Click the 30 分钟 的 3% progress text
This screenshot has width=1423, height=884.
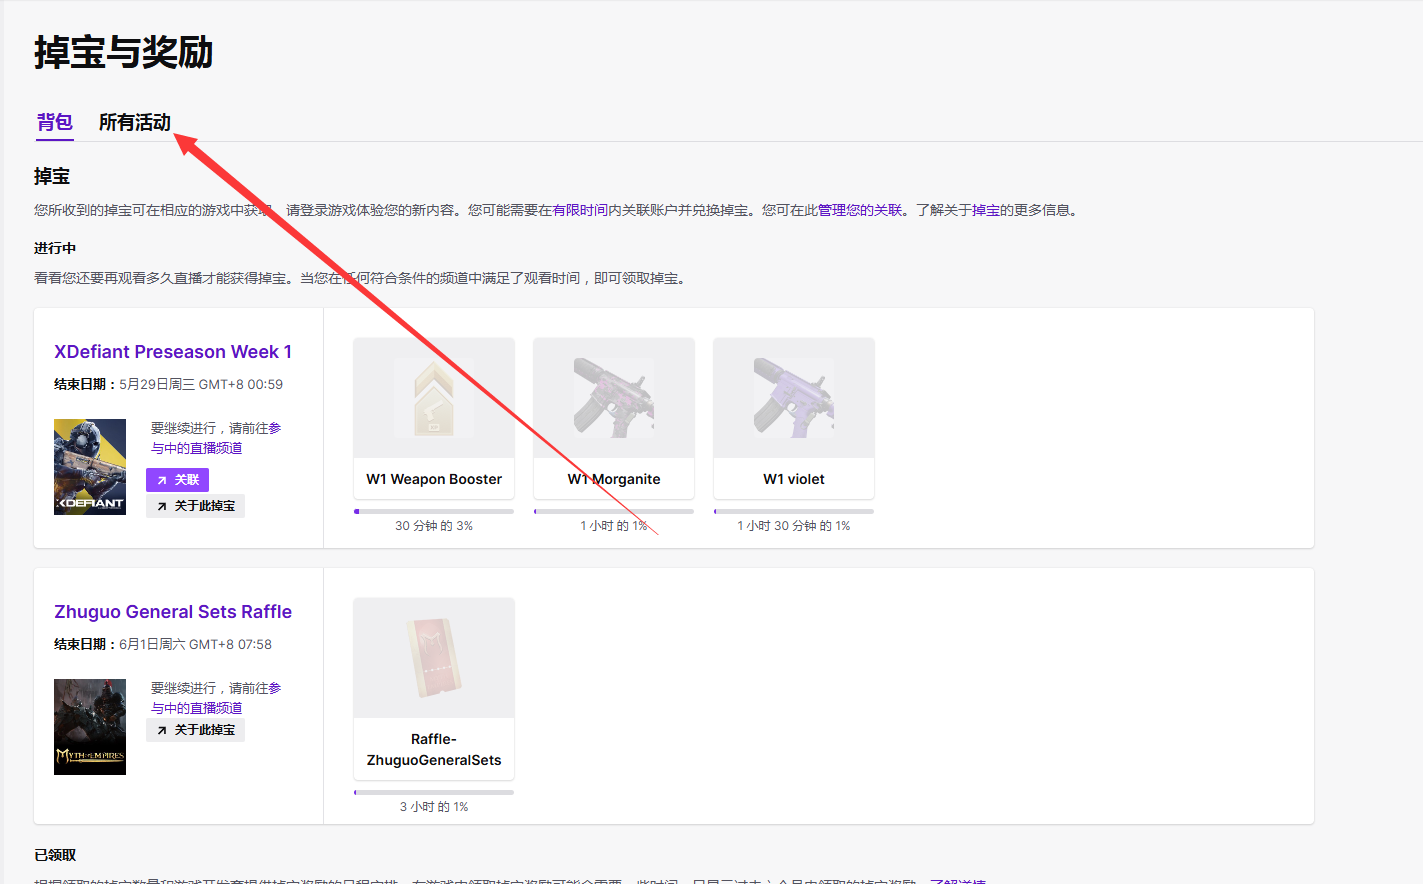click(434, 526)
